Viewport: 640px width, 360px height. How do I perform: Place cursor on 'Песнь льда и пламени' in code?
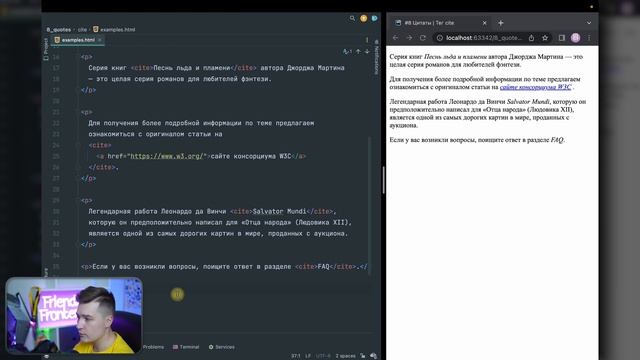tap(192, 68)
